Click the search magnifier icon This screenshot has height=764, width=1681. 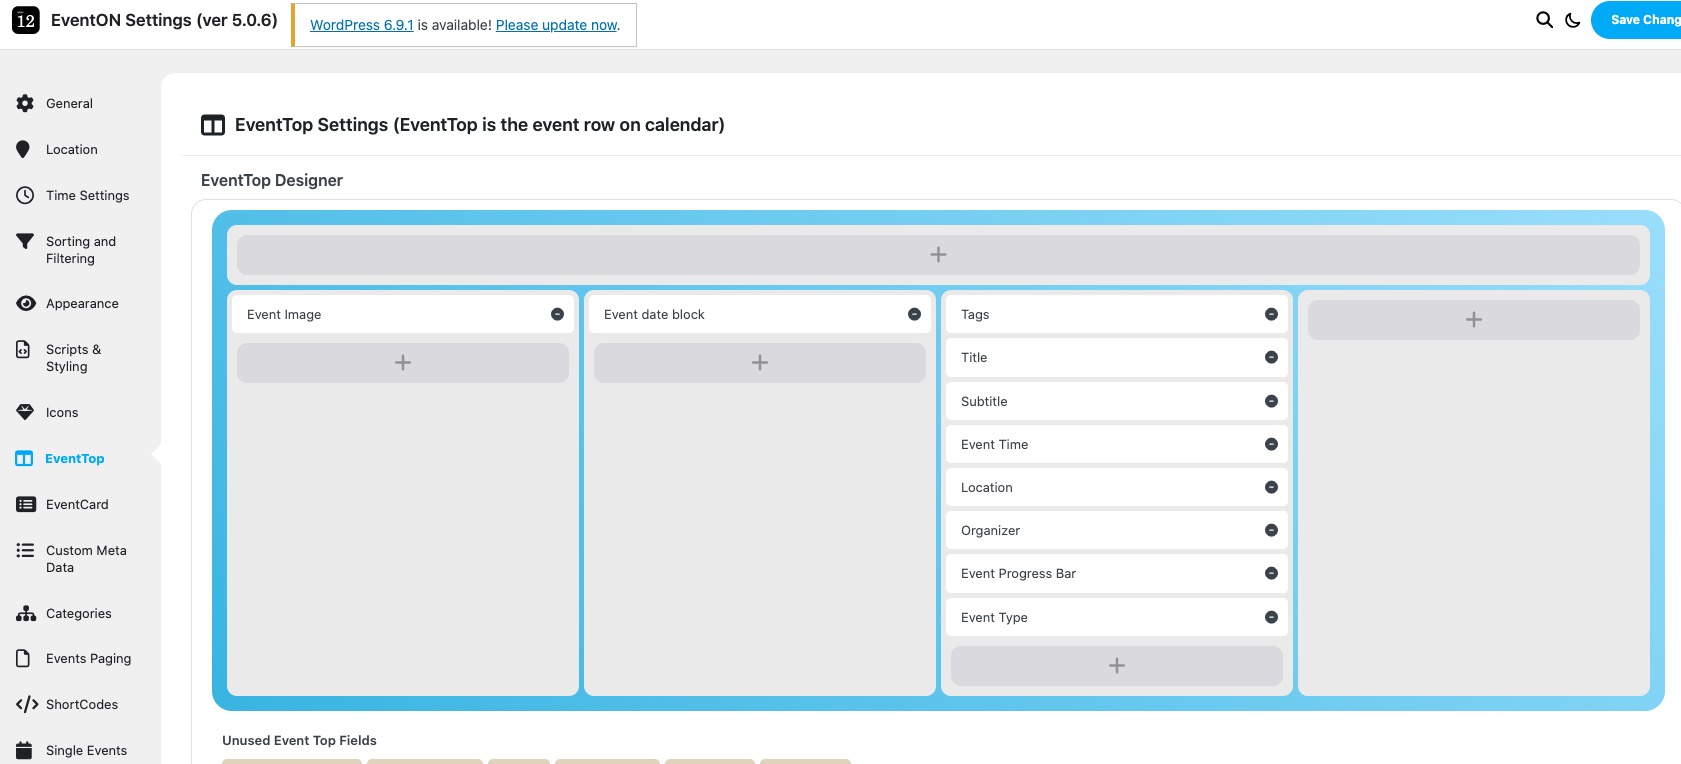(x=1544, y=20)
